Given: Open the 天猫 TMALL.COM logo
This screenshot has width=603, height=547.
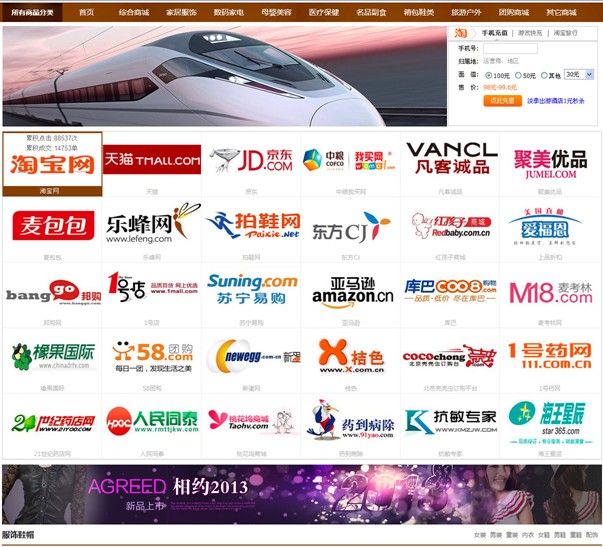Looking at the screenshot, I should click(152, 159).
